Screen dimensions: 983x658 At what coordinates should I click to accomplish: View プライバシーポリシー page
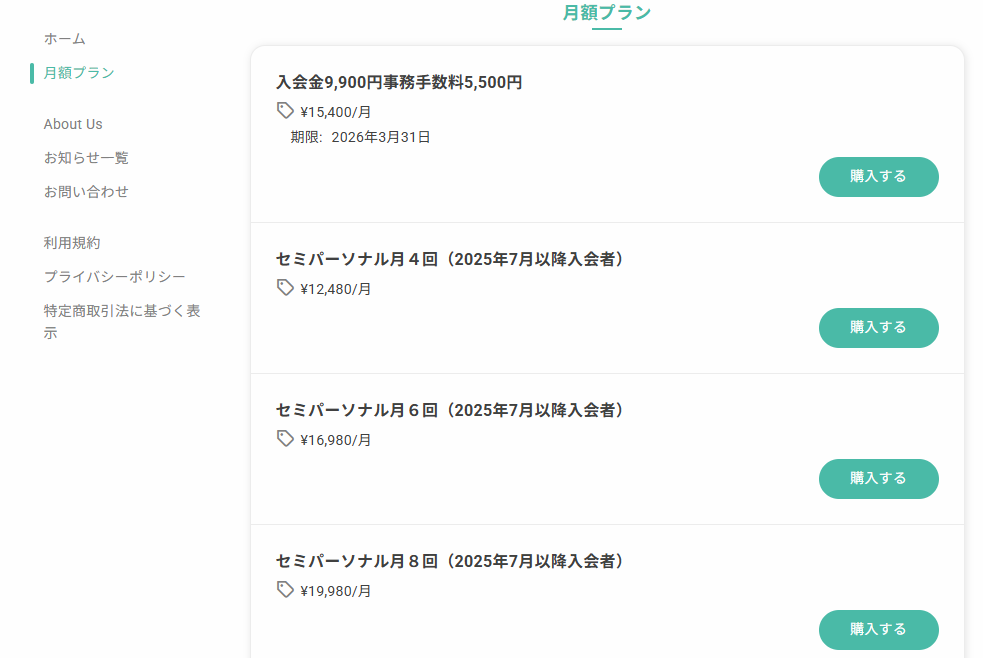(114, 277)
